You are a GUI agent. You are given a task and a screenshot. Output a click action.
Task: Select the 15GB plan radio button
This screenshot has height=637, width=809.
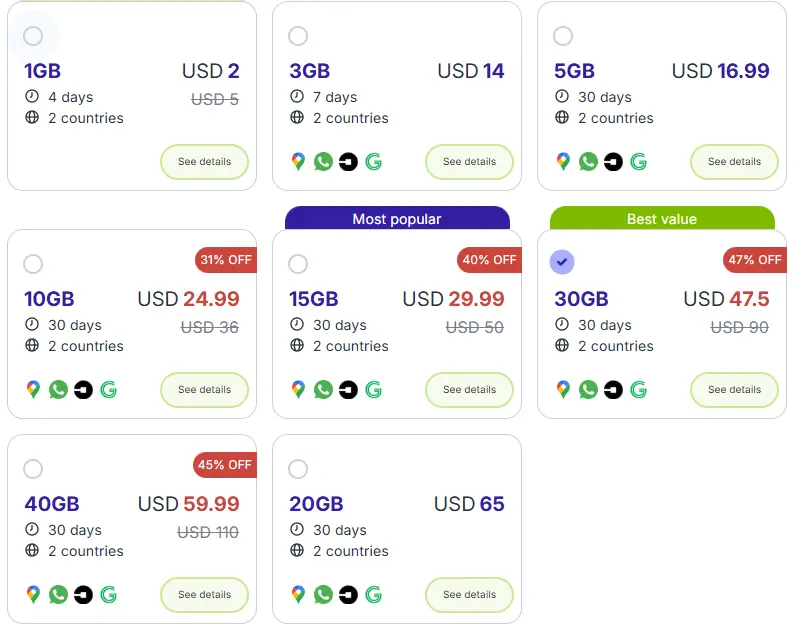point(298,264)
